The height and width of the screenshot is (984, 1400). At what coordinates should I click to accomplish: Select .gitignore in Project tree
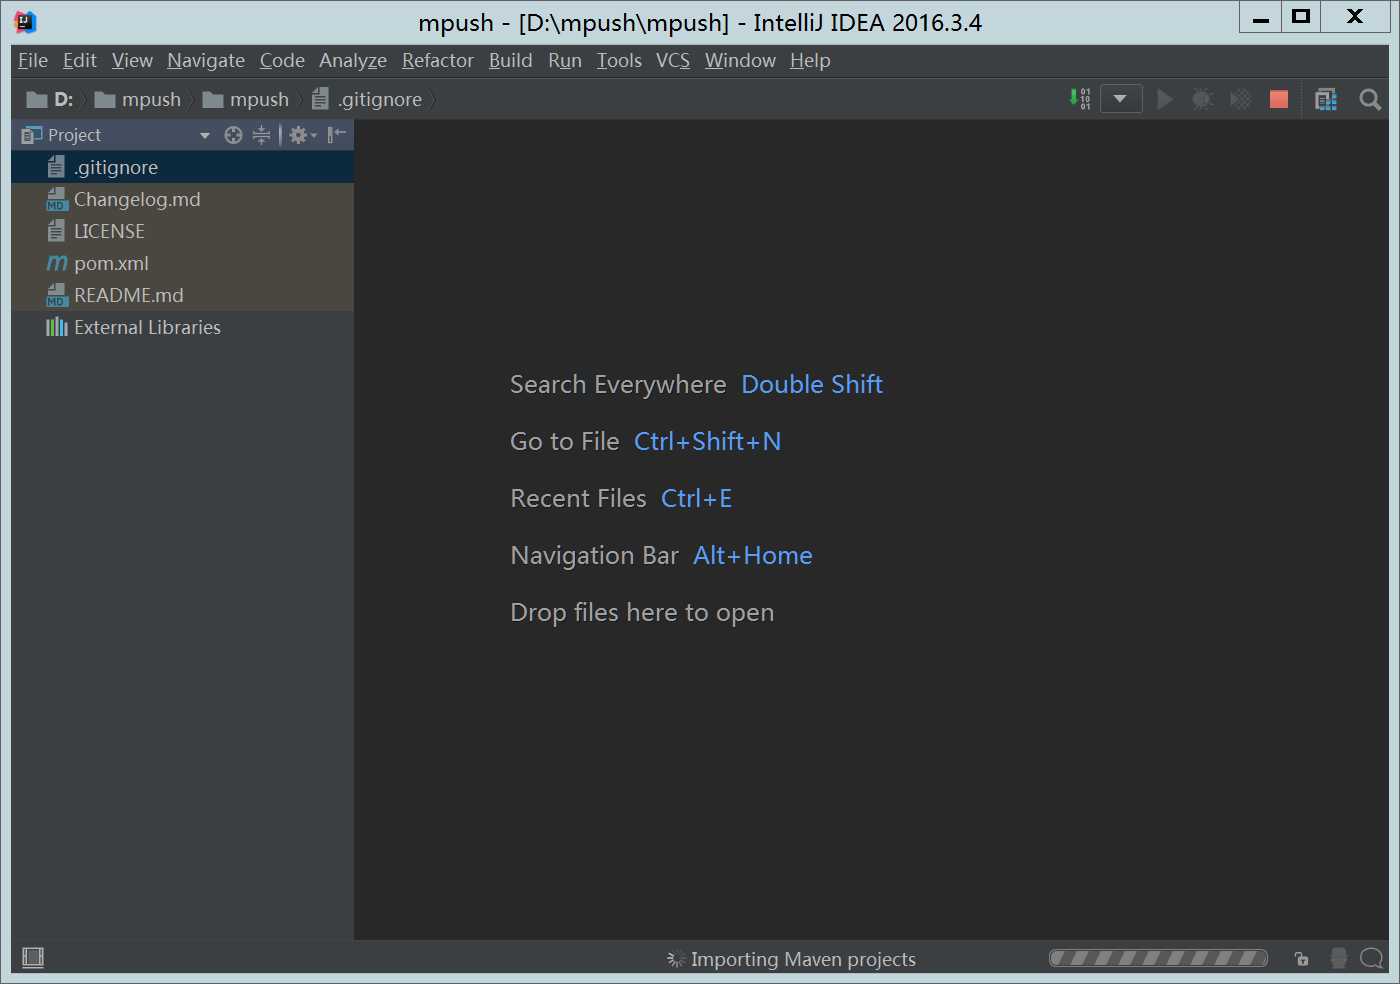(183, 167)
